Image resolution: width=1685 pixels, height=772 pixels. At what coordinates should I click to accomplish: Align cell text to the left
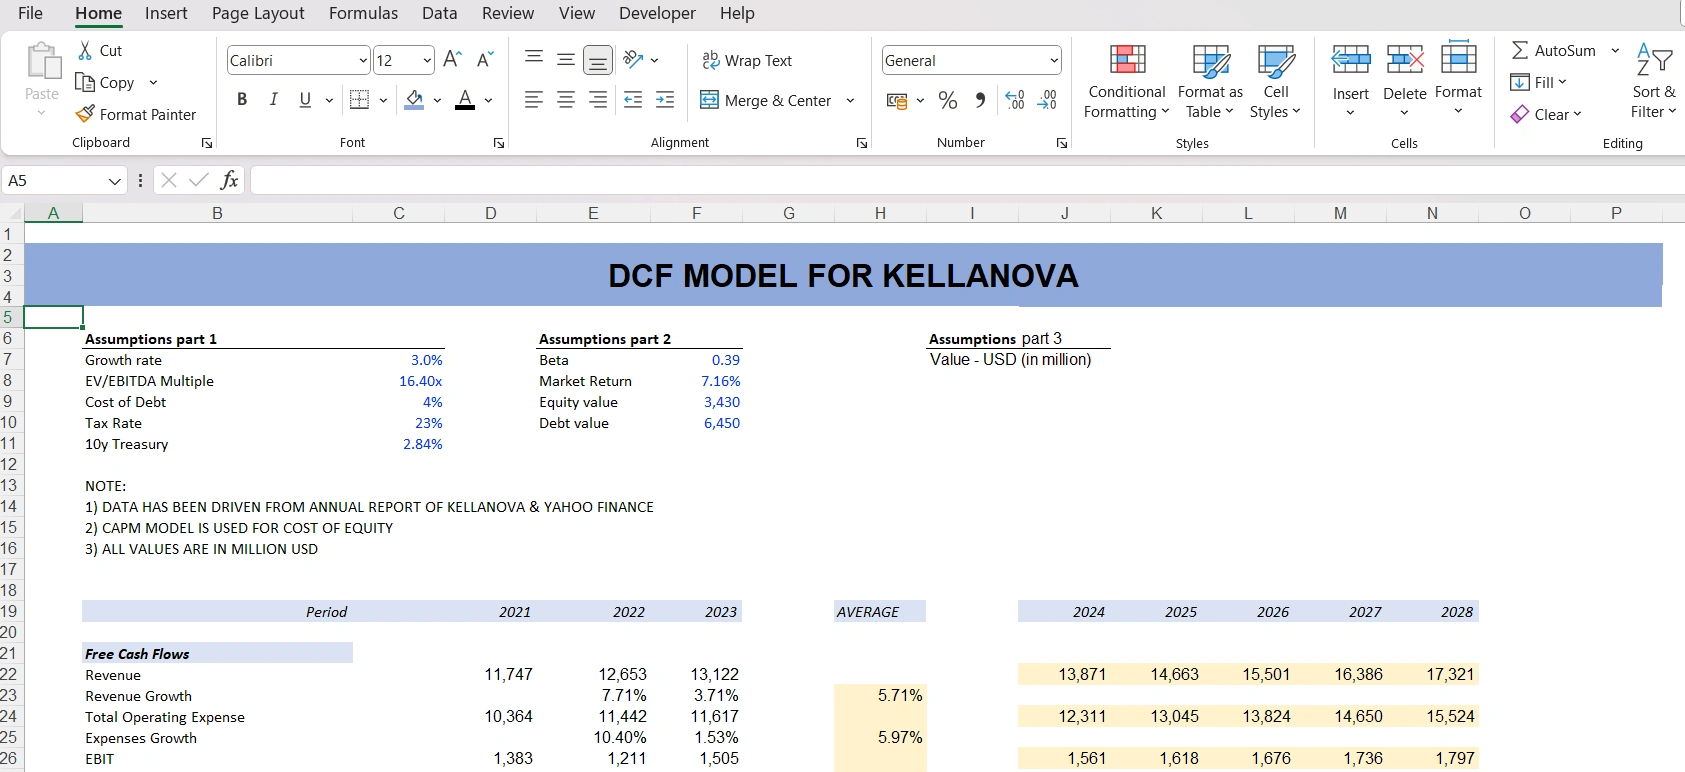[x=534, y=100]
